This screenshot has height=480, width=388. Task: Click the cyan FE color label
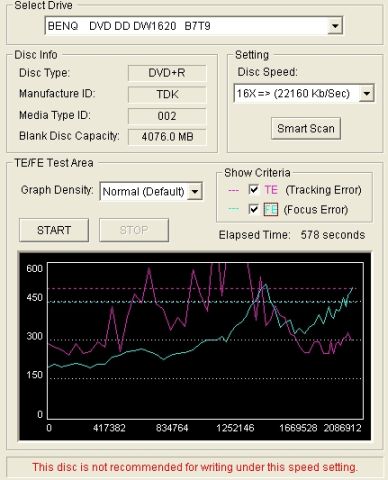pos(271,210)
